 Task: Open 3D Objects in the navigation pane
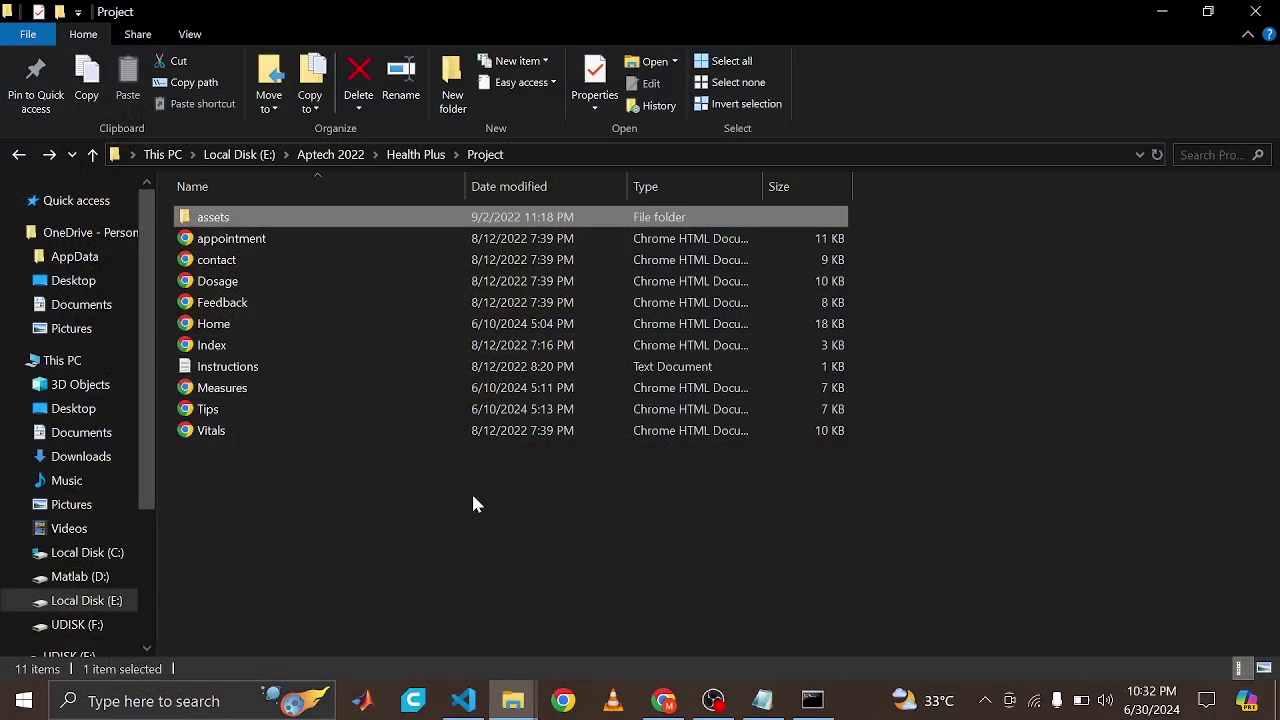click(x=80, y=384)
